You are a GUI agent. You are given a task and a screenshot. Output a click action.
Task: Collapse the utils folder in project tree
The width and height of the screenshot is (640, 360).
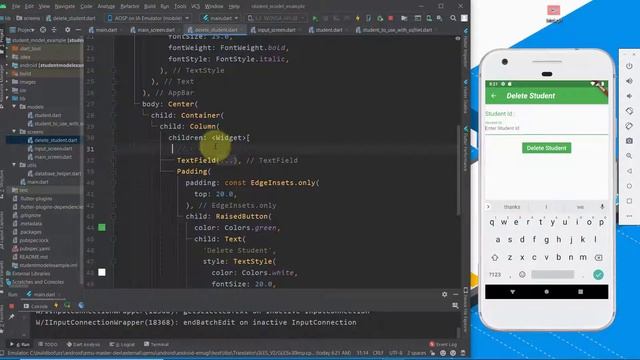14,165
